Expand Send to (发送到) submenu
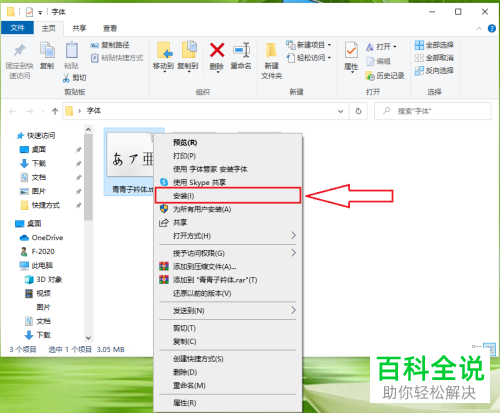500x413 pixels. coord(228,311)
